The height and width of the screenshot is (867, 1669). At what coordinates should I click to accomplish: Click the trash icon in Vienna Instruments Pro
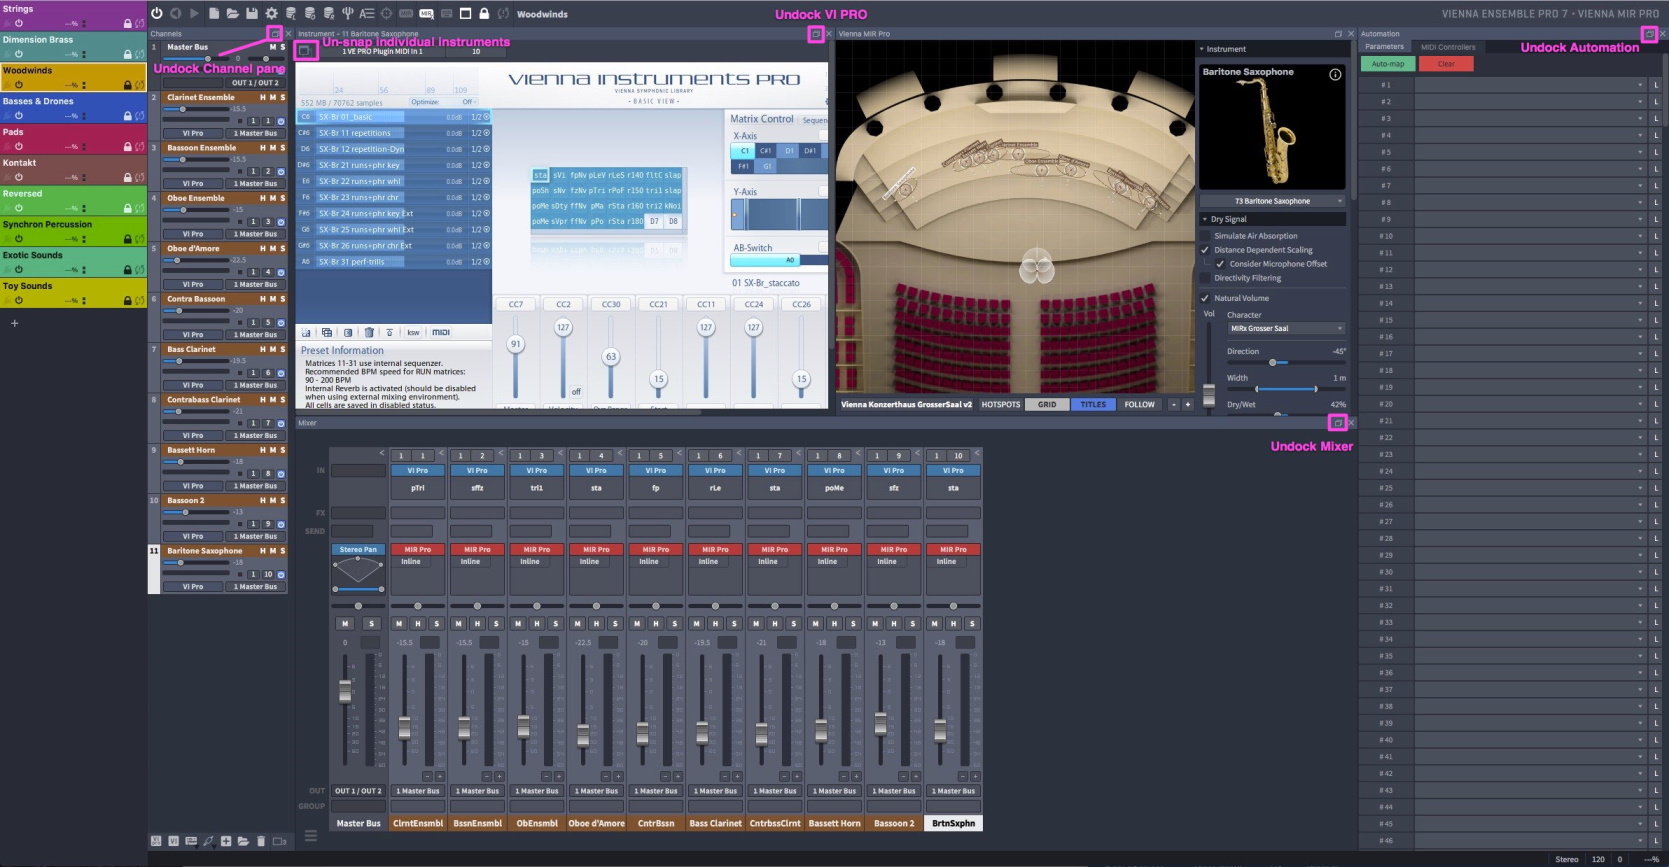368,332
